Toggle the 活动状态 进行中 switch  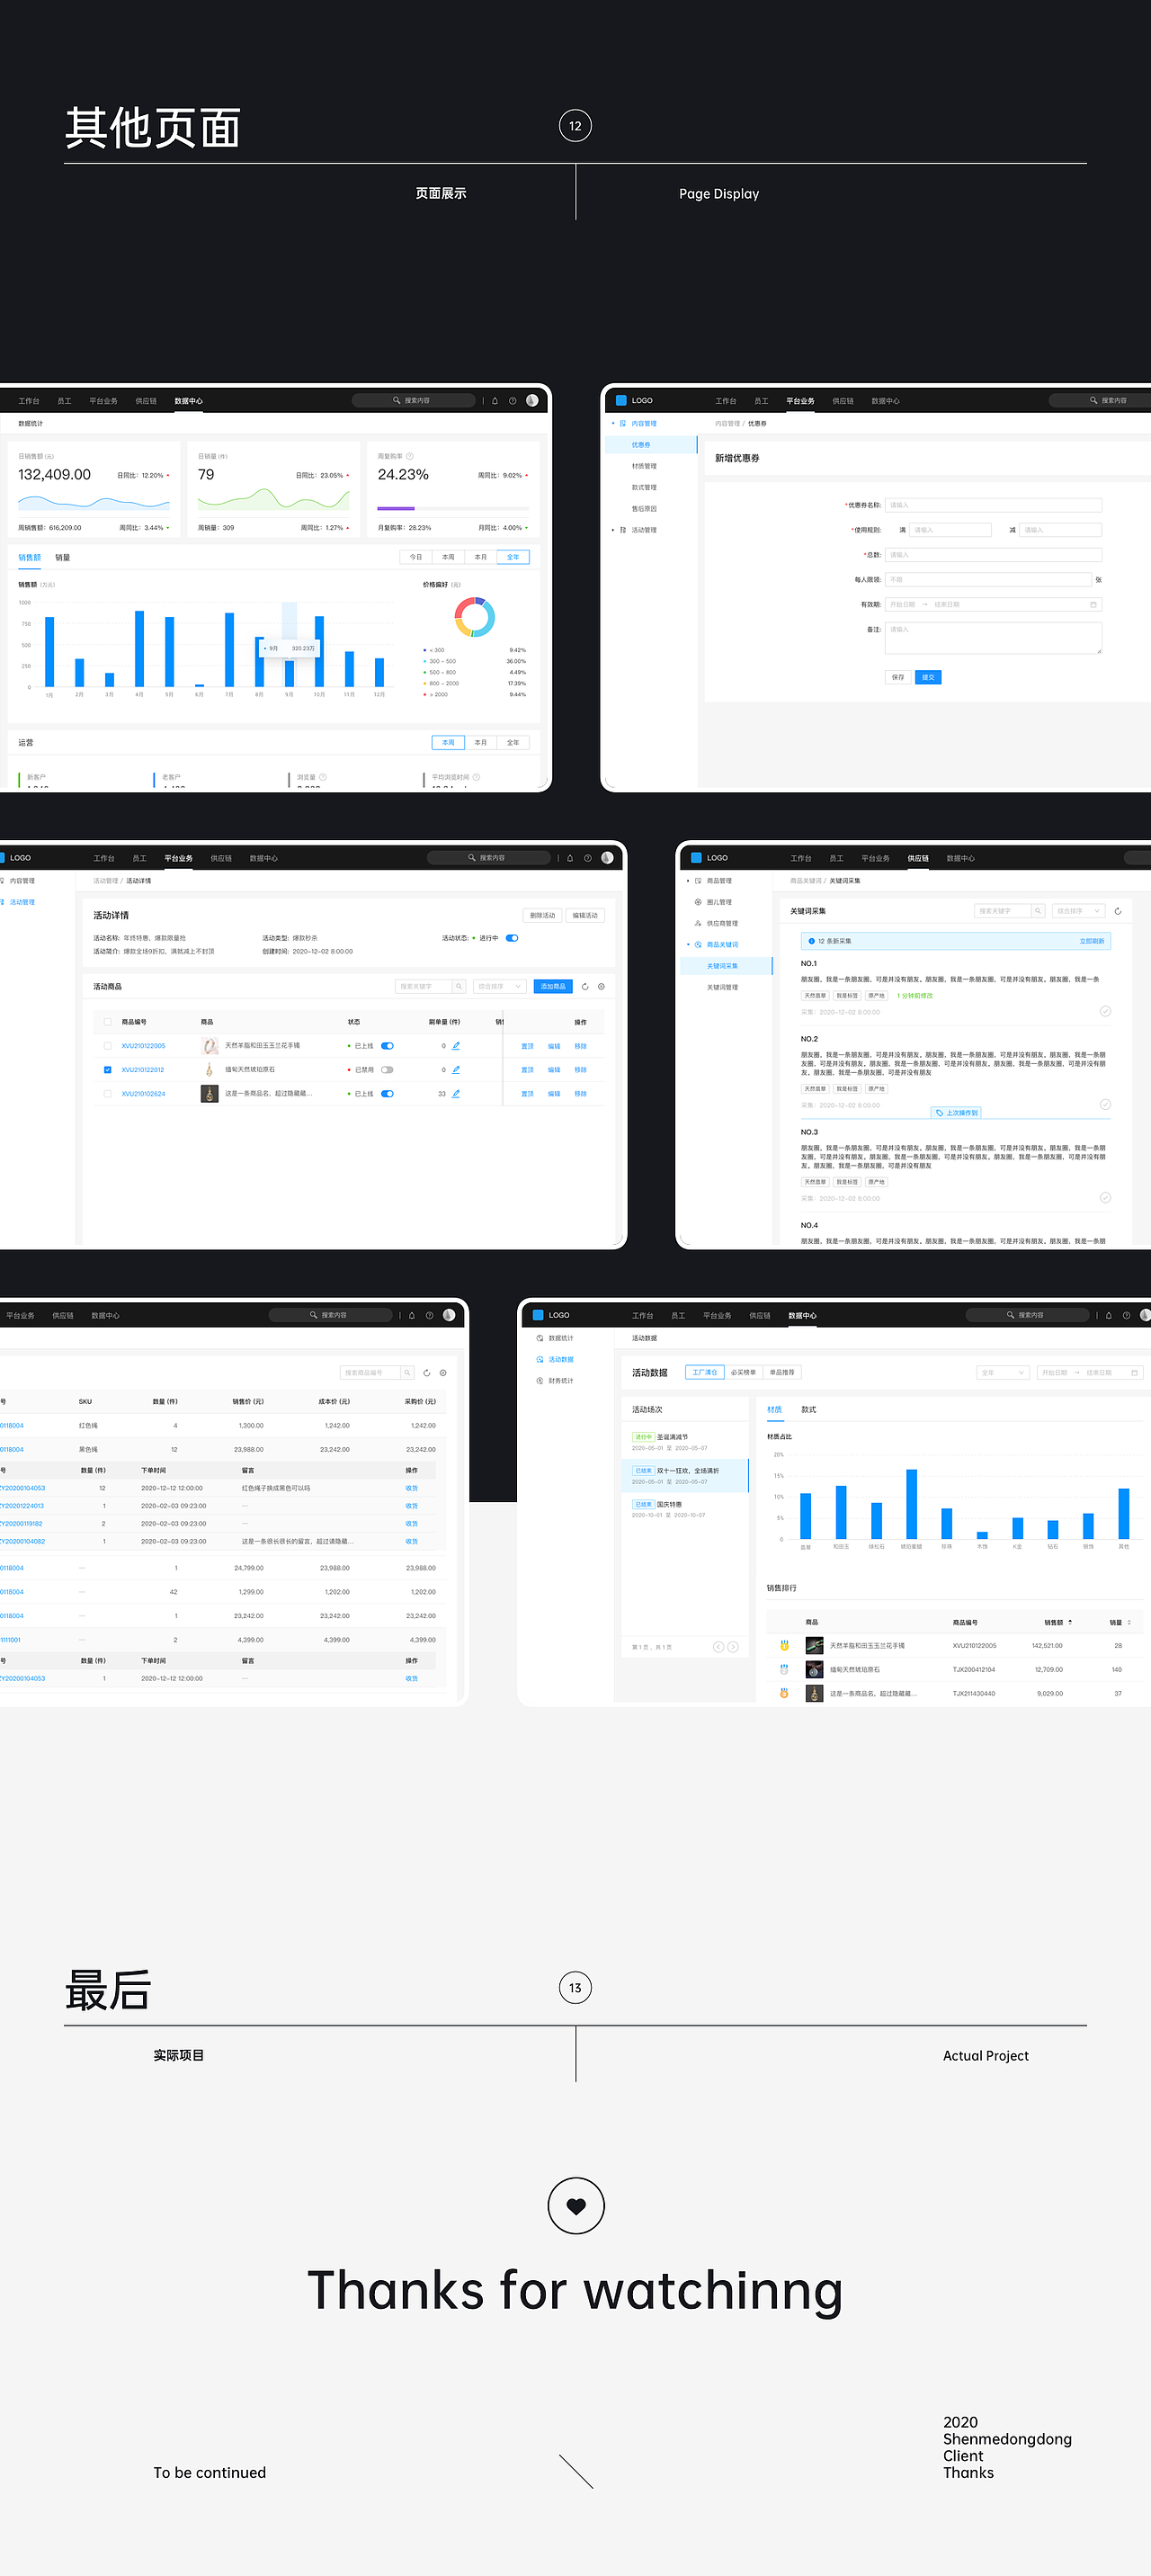(512, 938)
